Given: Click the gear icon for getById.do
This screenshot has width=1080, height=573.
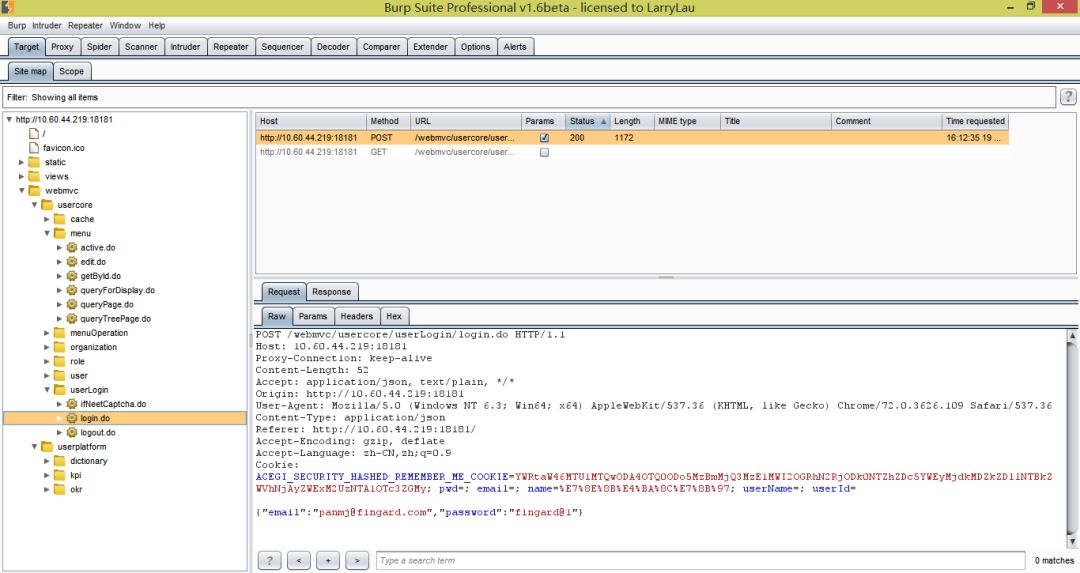Looking at the screenshot, I should click(72, 276).
